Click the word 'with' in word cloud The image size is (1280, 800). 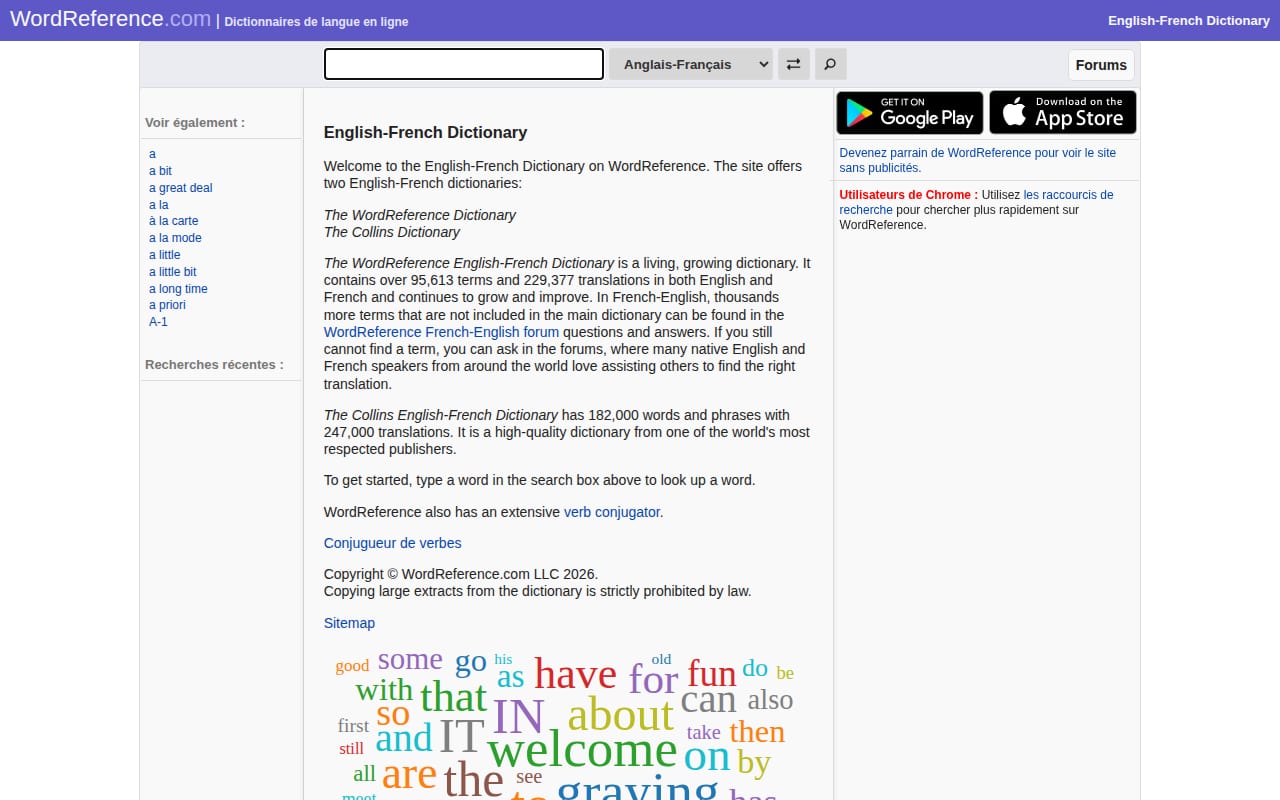point(384,690)
